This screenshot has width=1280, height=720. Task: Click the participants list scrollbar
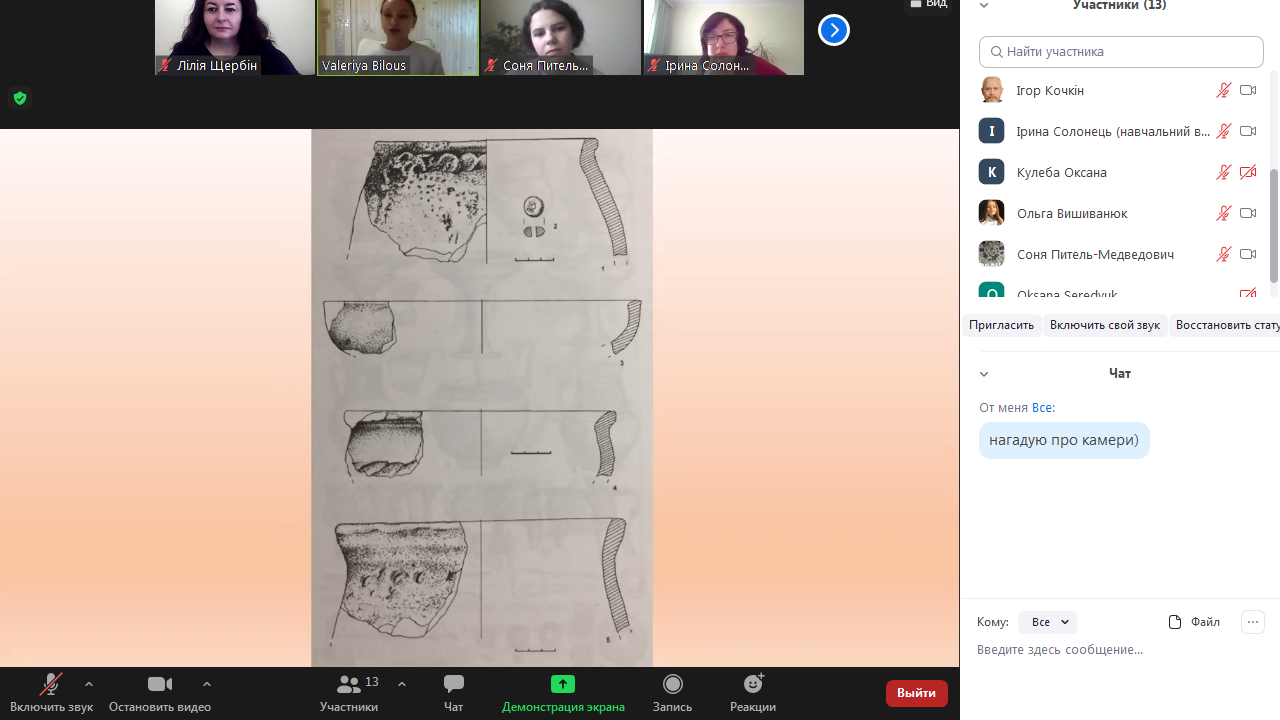[1273, 225]
